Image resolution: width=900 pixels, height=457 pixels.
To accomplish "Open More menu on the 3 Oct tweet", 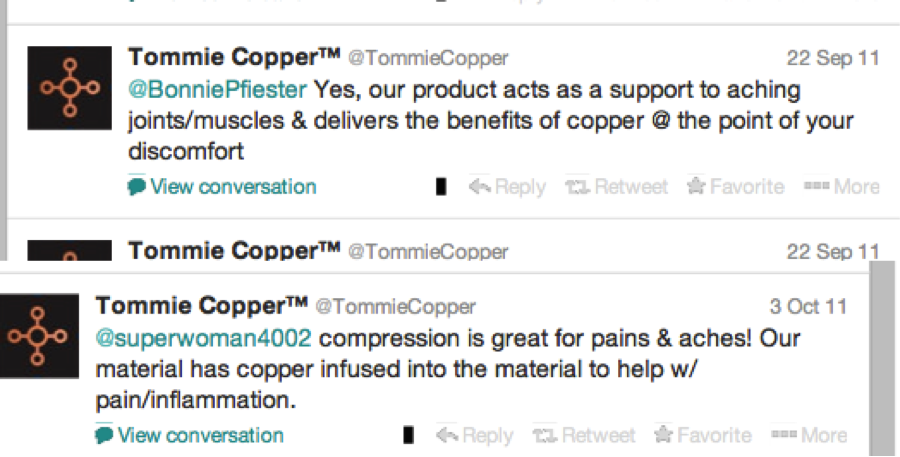I will click(x=809, y=436).
